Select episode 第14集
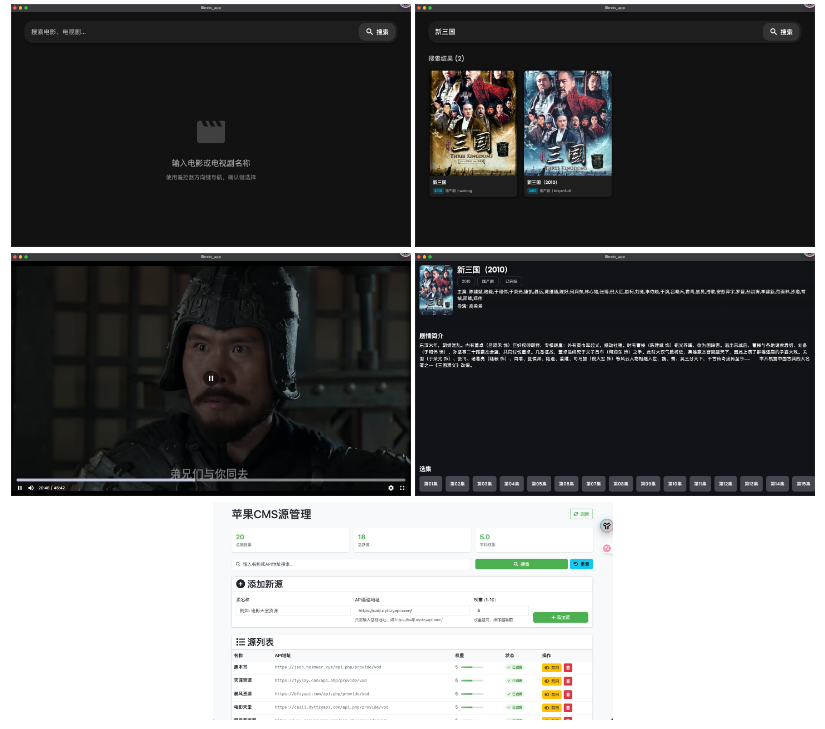Image resolution: width=825 pixels, height=729 pixels. point(777,484)
